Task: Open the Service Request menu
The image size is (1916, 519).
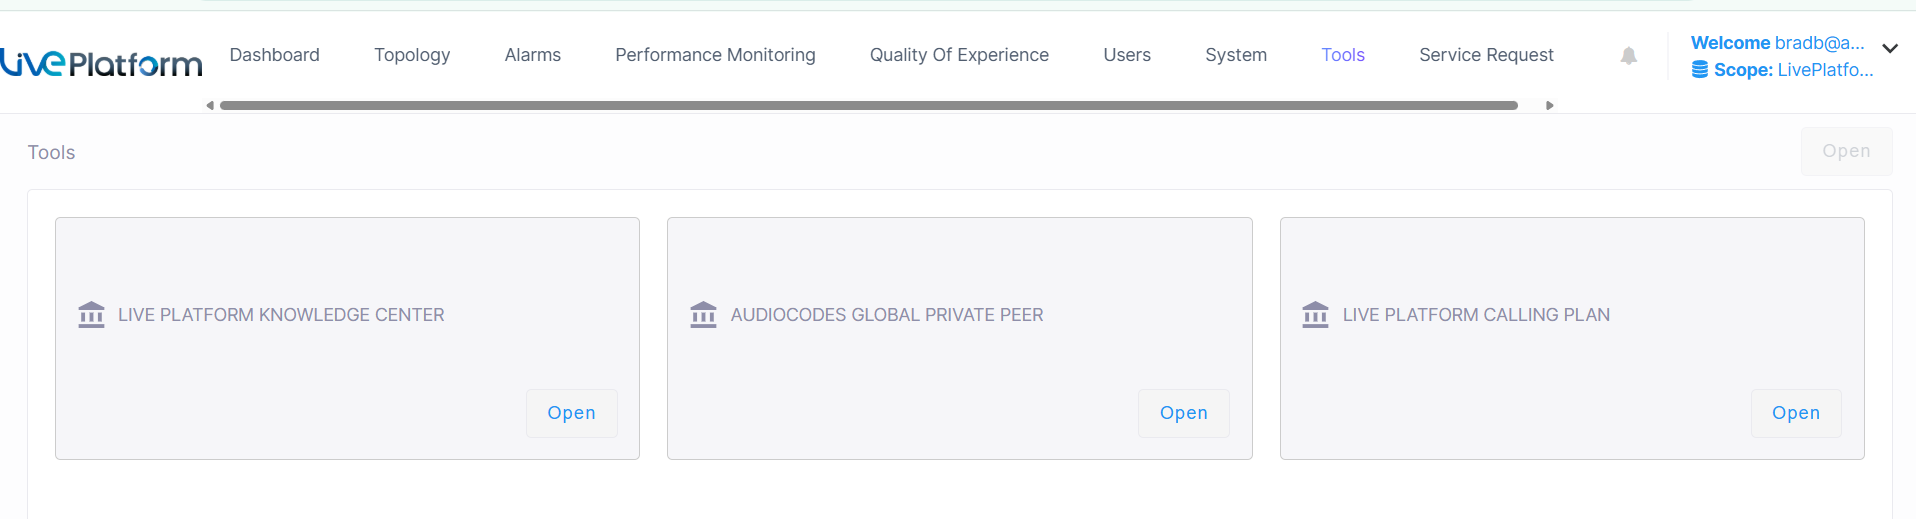Action: coord(1486,55)
